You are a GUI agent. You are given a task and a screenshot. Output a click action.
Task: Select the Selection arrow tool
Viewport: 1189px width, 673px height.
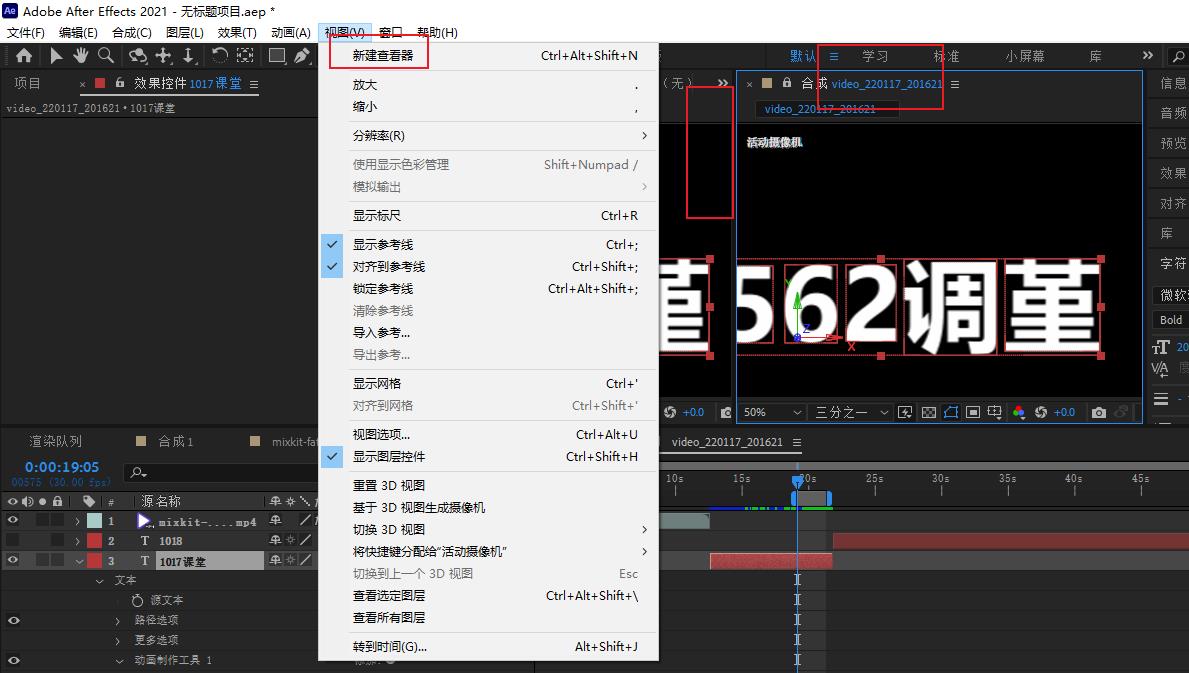click(56, 55)
